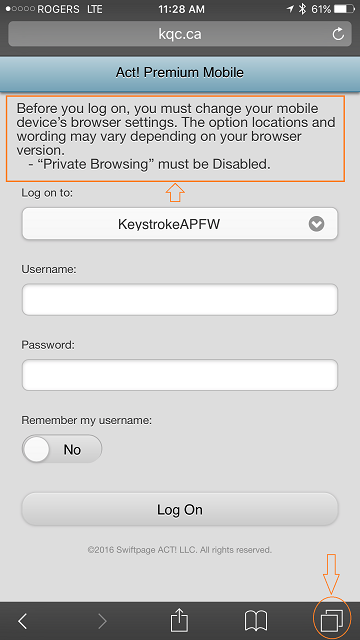Tap the Safari forward arrow
This screenshot has height=640, width=360.
[102, 621]
